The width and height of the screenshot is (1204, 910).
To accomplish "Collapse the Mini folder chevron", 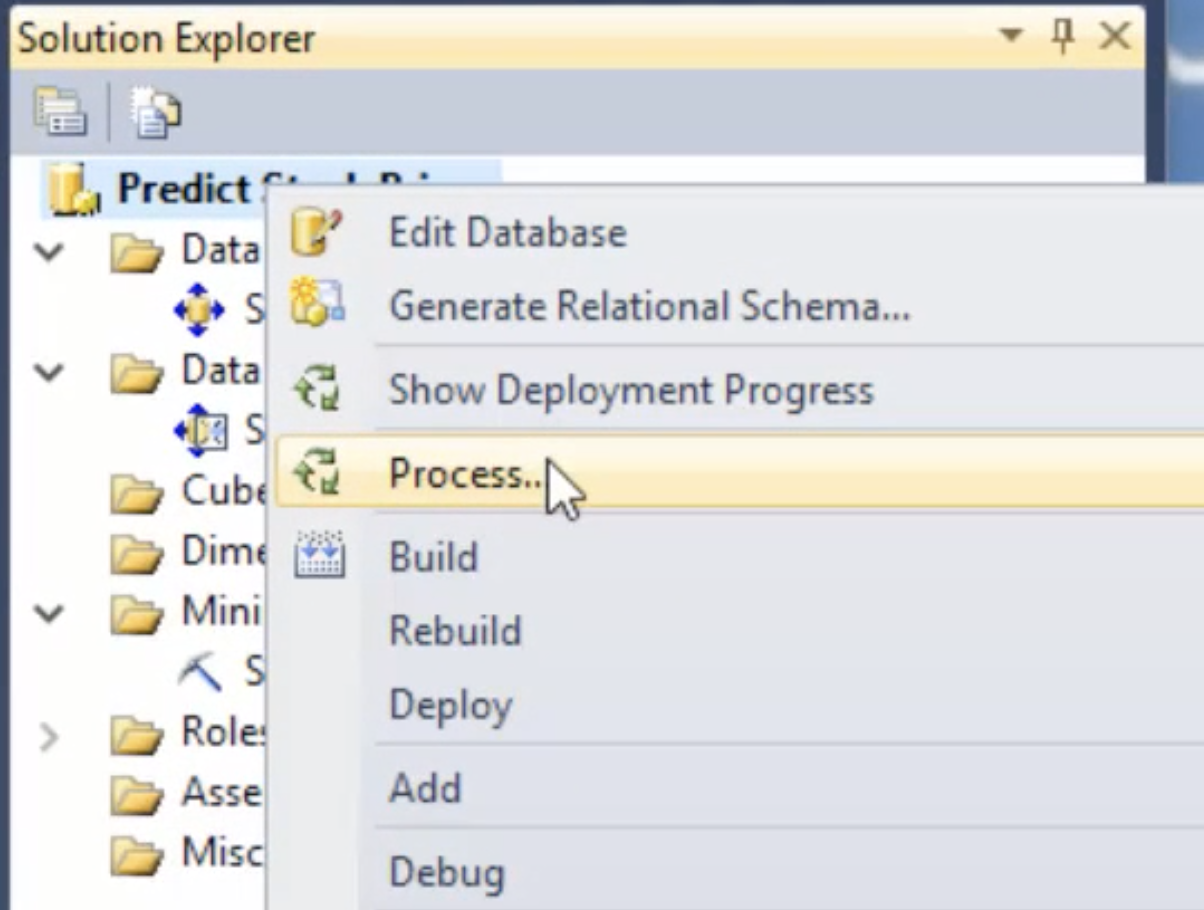I will click(x=48, y=612).
